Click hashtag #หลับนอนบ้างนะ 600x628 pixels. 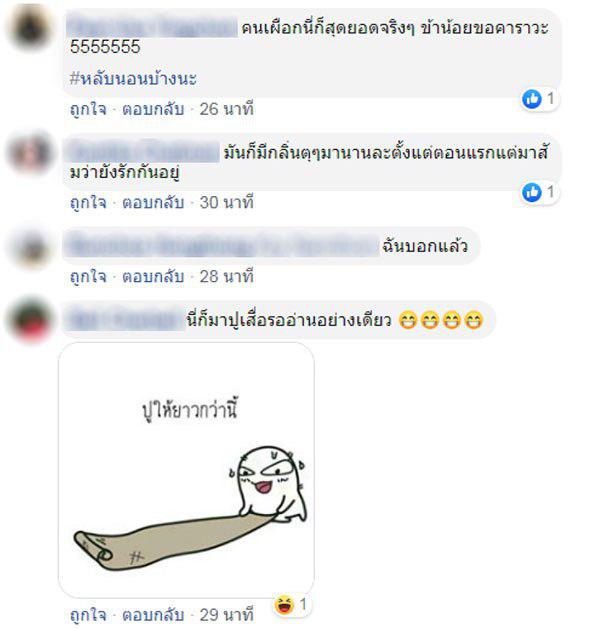[133, 78]
